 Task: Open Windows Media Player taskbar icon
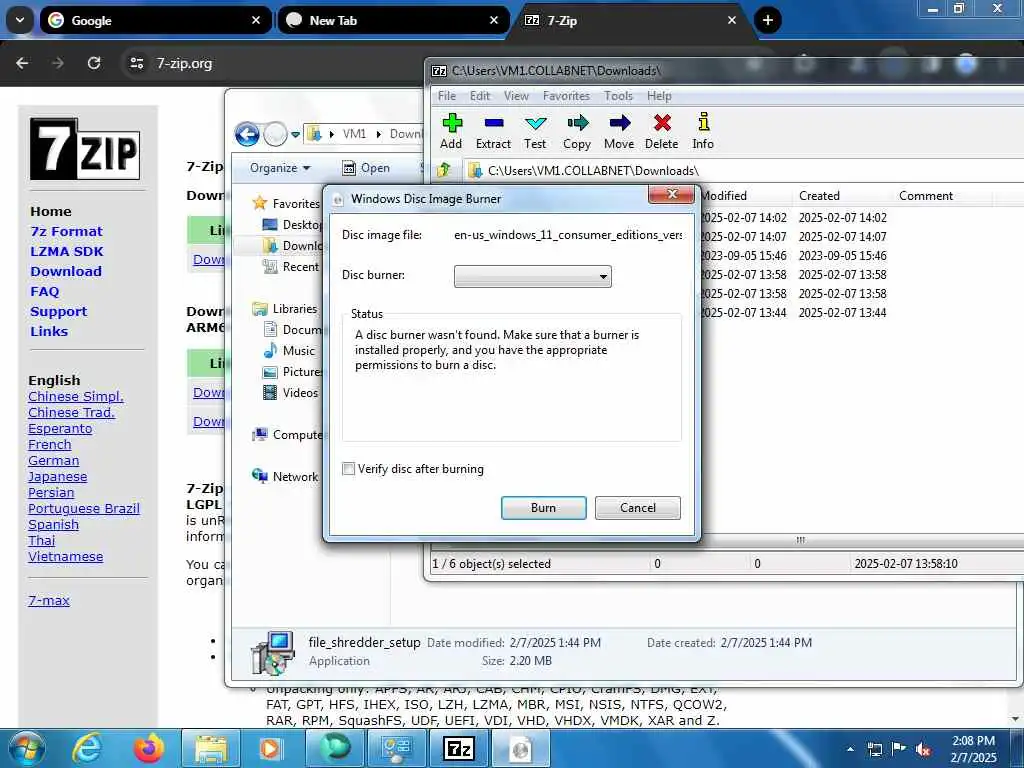tap(272, 748)
